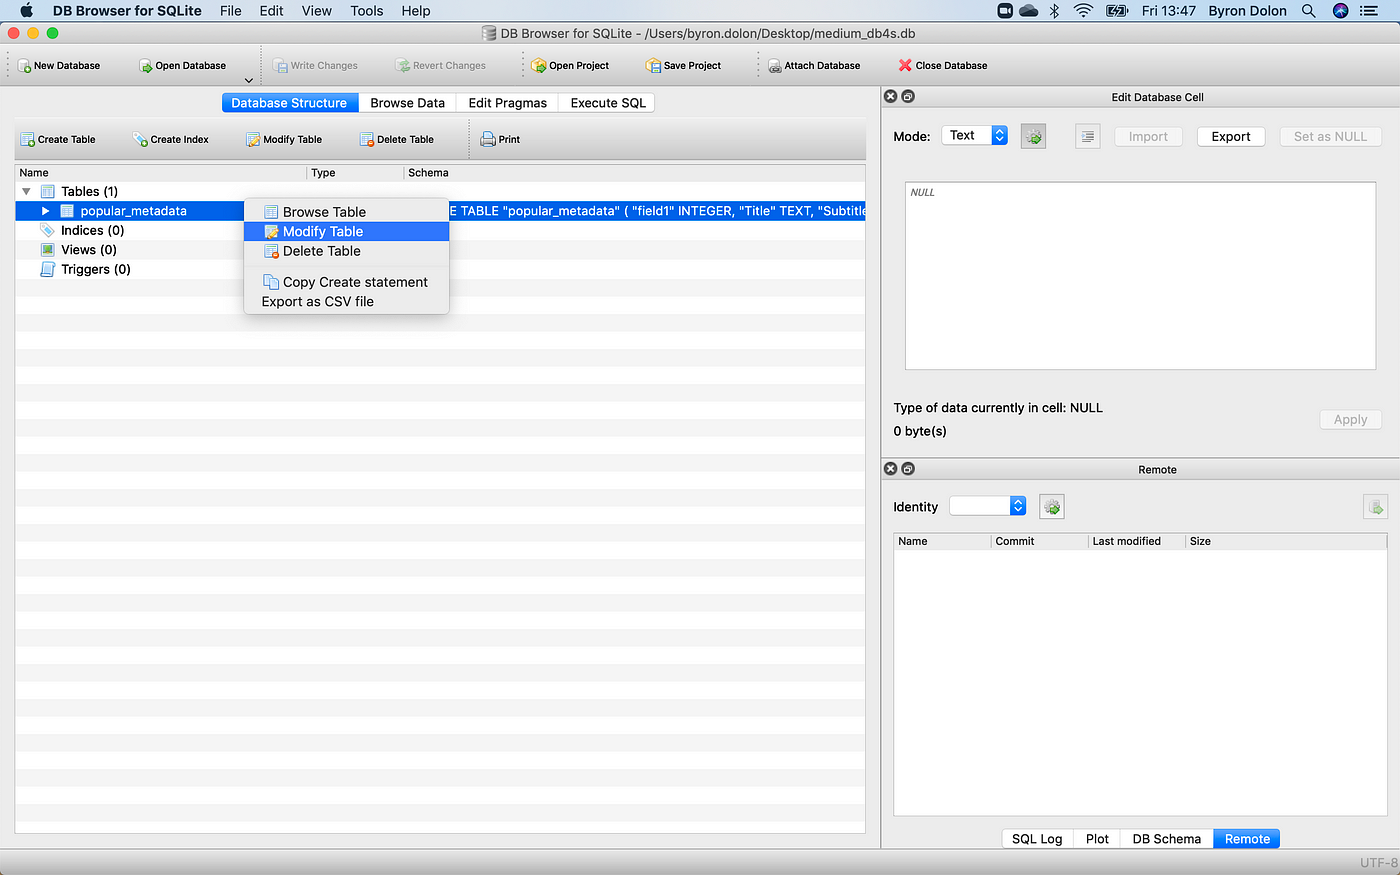
Task: Click the red Close Database icon
Action: click(905, 66)
